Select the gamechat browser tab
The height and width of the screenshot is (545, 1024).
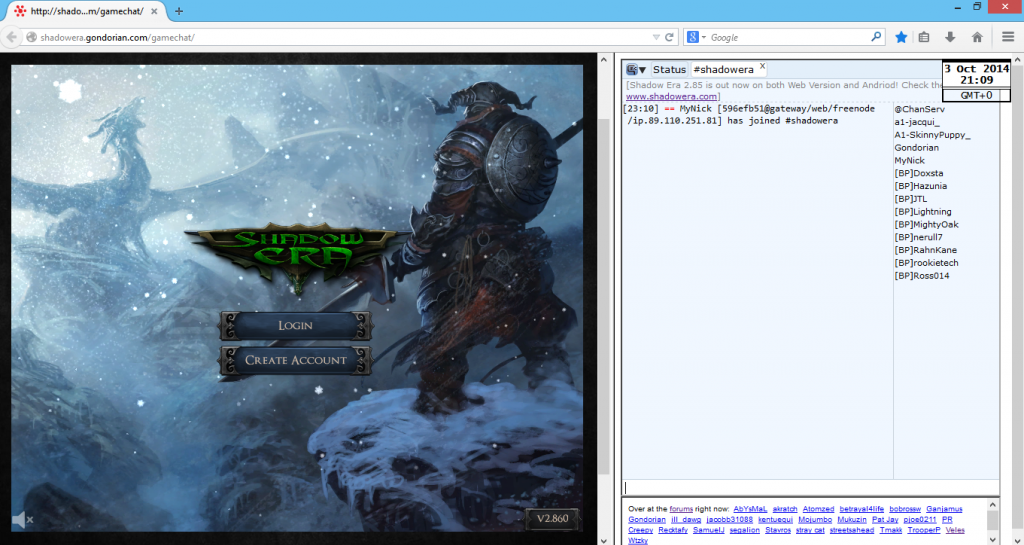click(86, 11)
